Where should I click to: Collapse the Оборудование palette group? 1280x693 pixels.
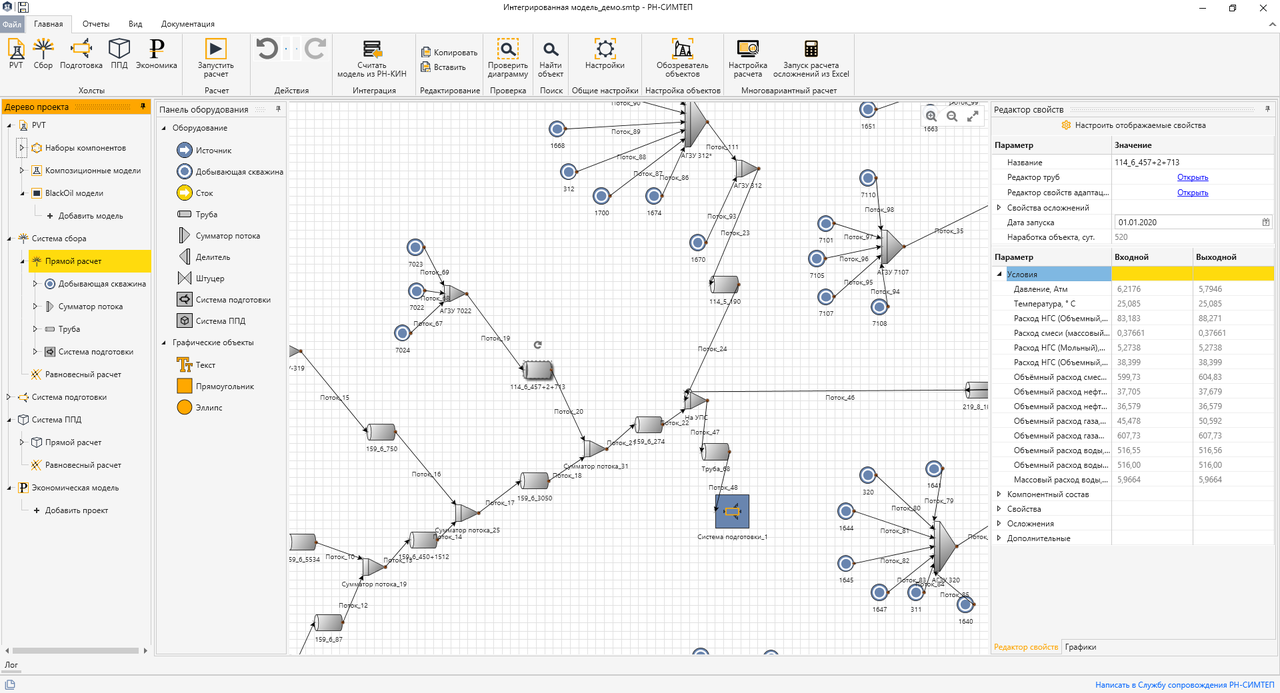point(163,128)
